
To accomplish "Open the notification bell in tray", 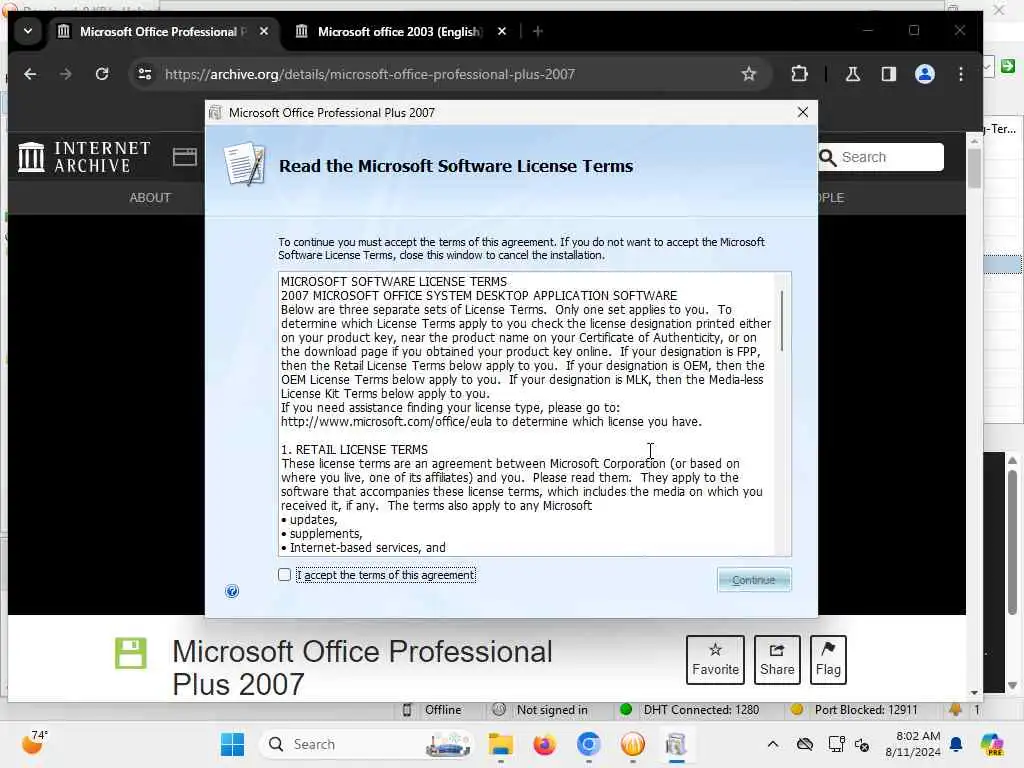I will coord(956,744).
